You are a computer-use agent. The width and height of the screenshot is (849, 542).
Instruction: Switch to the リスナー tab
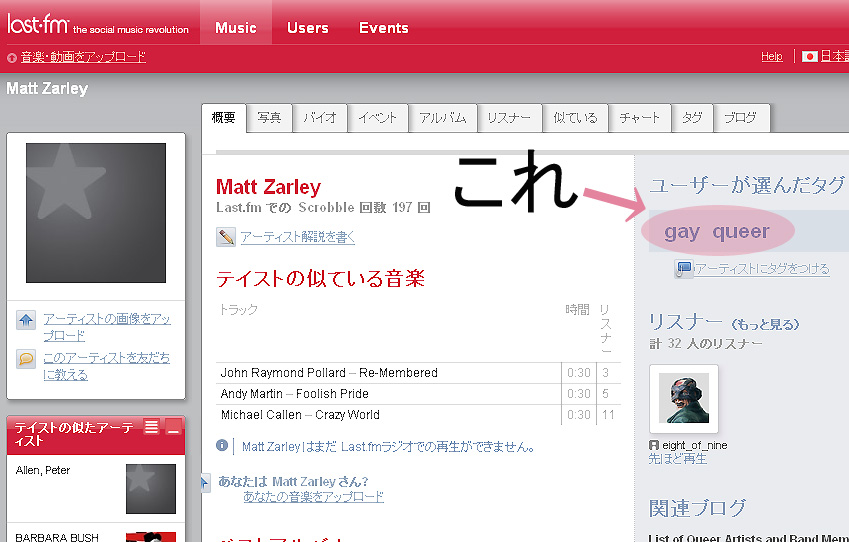pyautogui.click(x=510, y=118)
